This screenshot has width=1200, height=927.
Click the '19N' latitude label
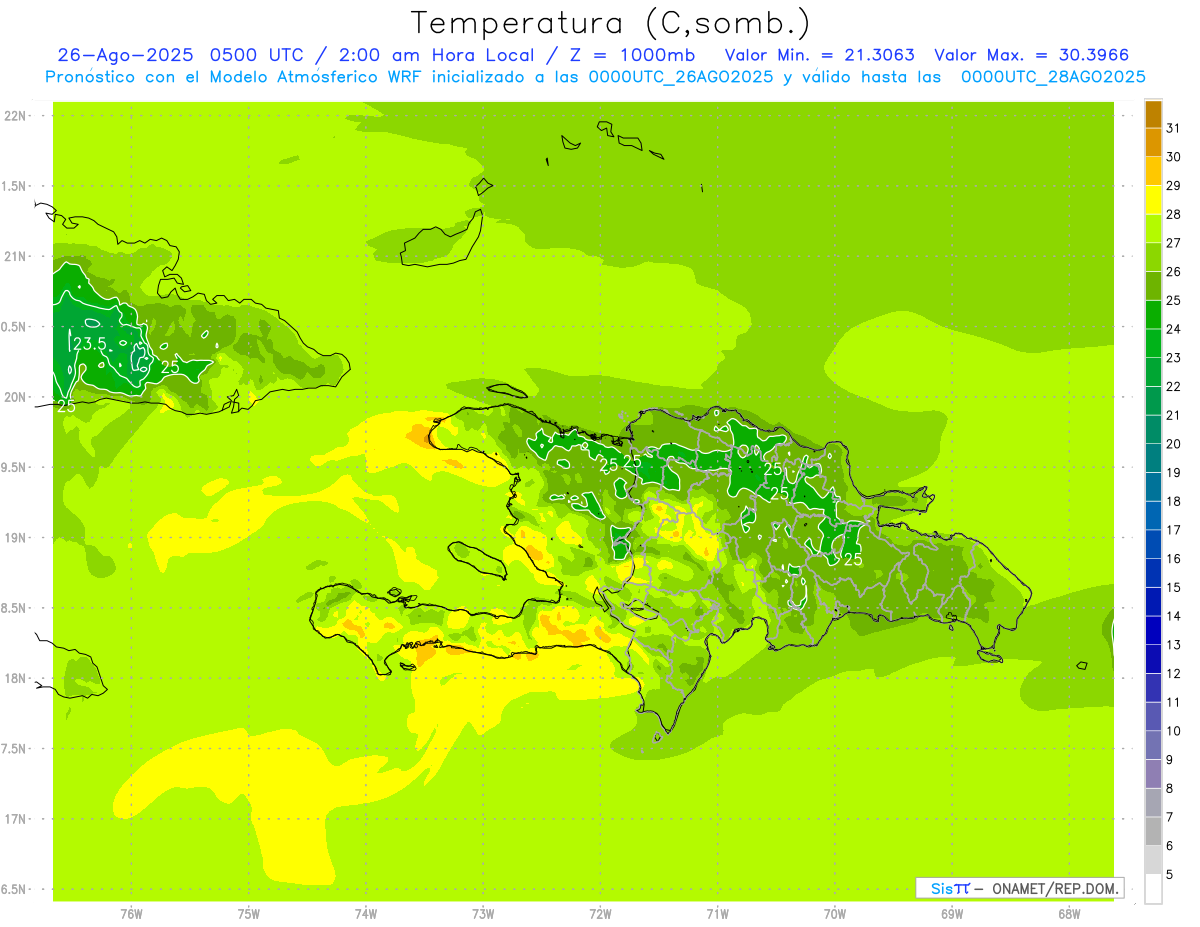(x=15, y=538)
